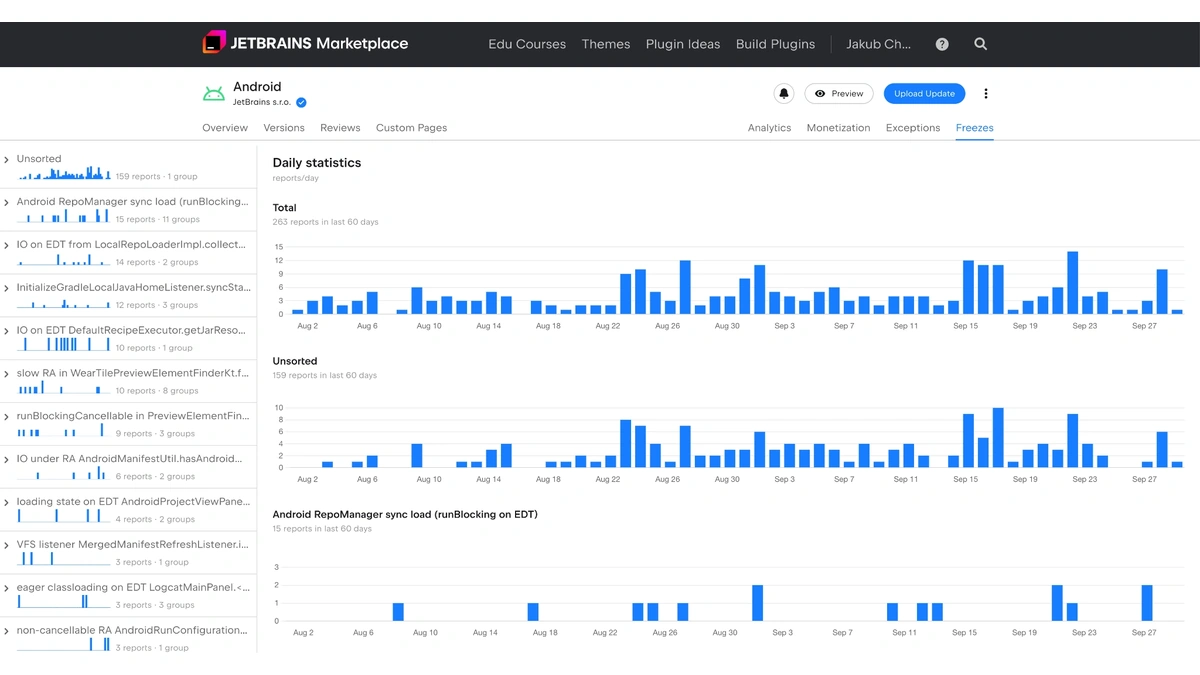Click '12 reports · 3 groups' text
The height and width of the screenshot is (675, 1200).
point(156,306)
